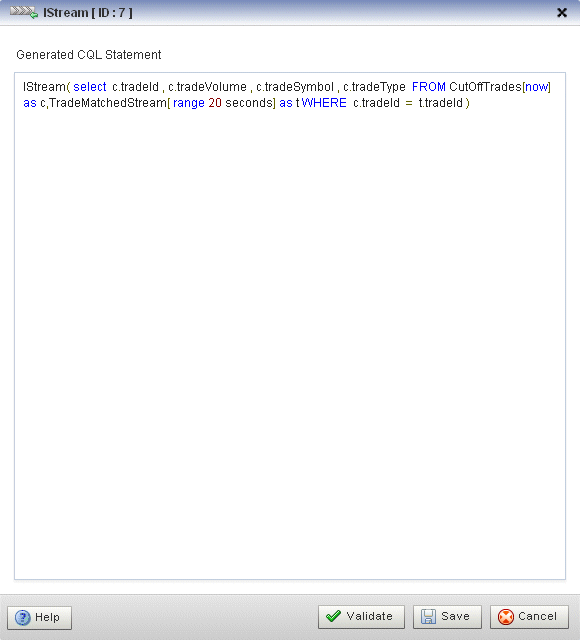Click the Validate button
580x640 pixels.
[361, 616]
